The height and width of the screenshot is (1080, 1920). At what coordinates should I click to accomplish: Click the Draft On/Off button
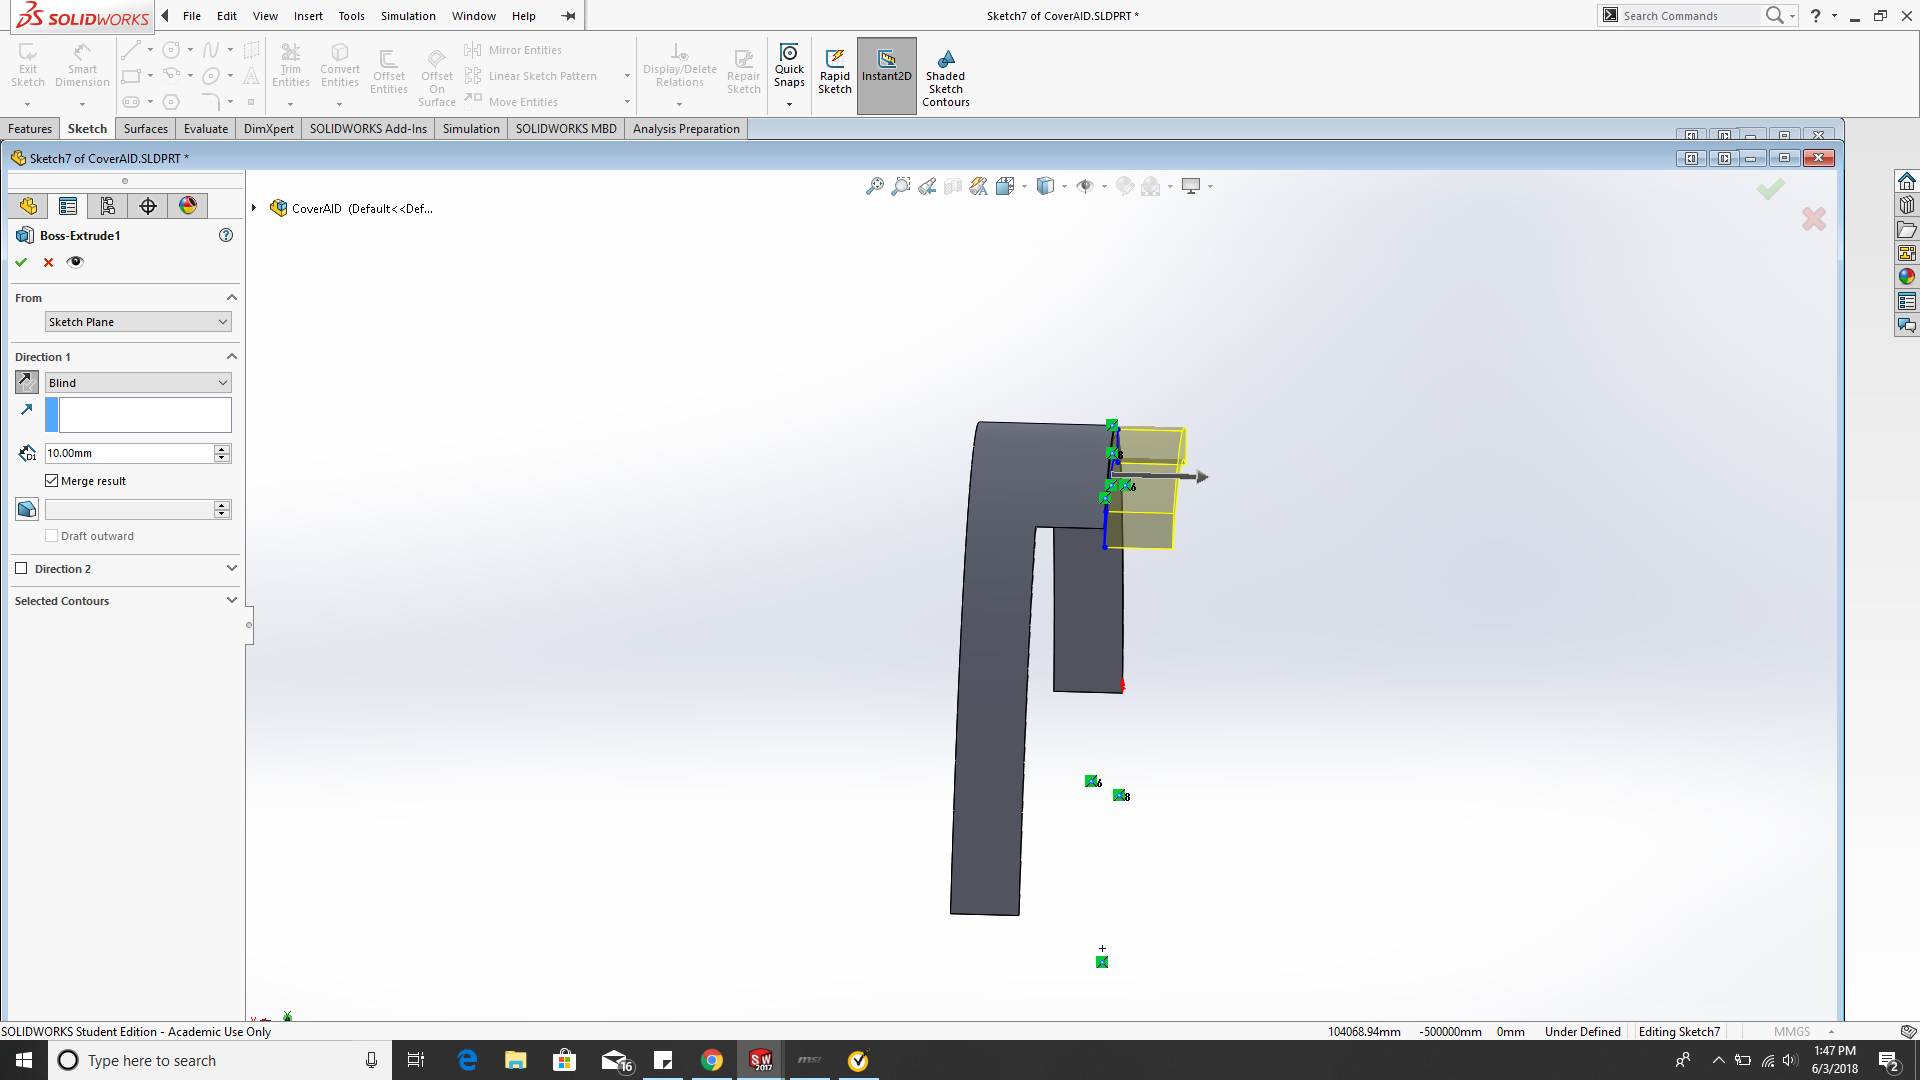pyautogui.click(x=27, y=509)
